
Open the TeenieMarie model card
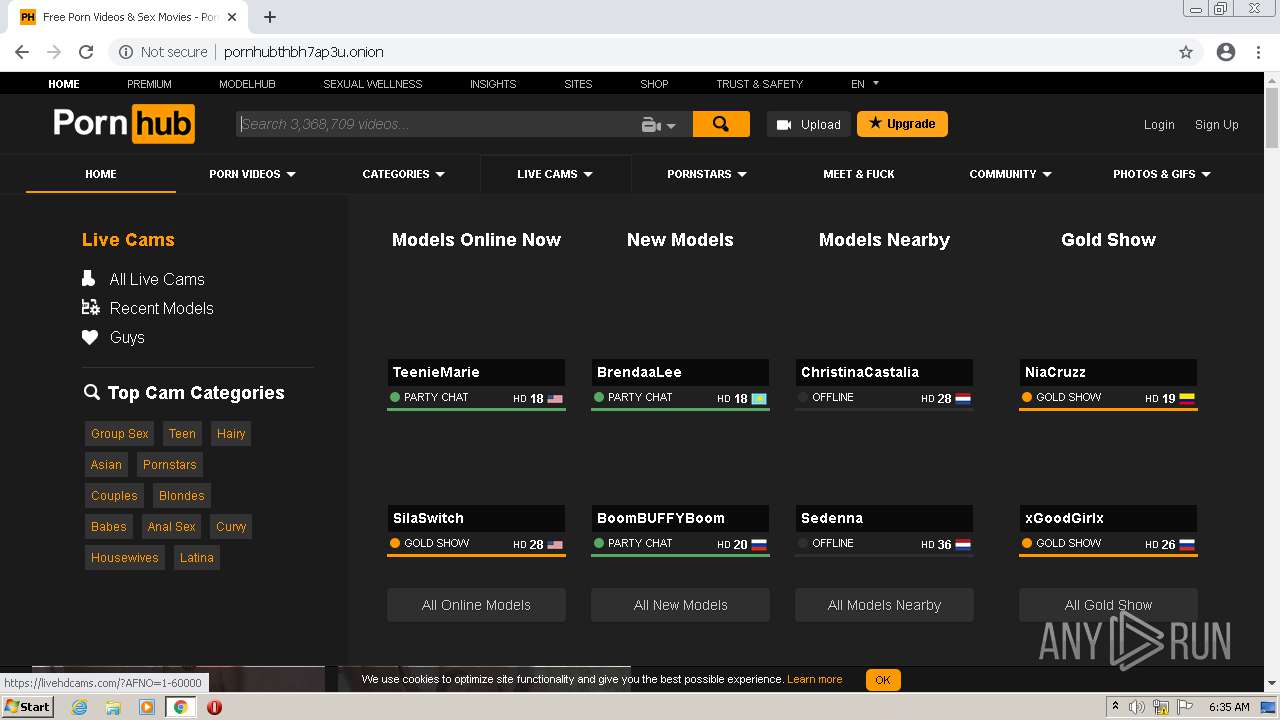[476, 385]
